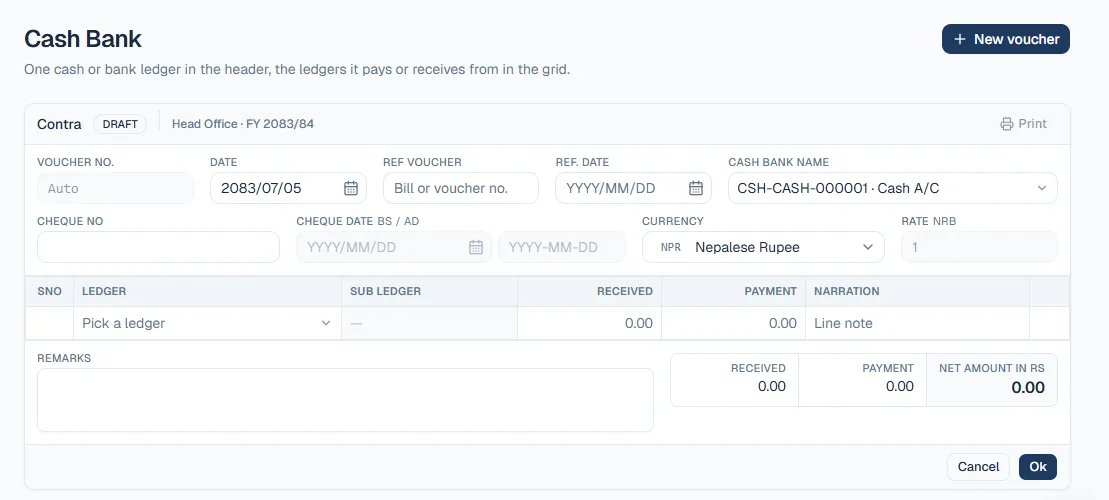Click the Print button
Viewport: 1109px width, 500px height.
point(1023,124)
